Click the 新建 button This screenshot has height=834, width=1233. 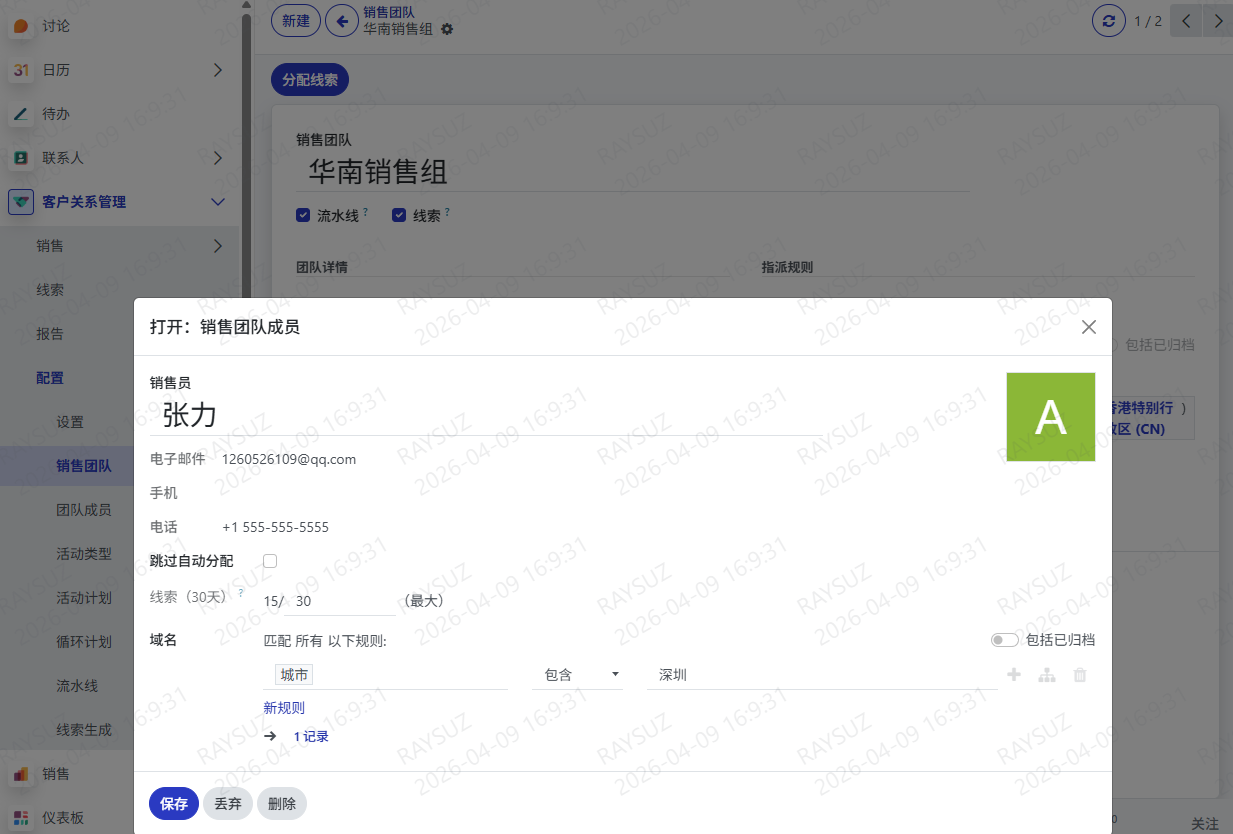296,20
